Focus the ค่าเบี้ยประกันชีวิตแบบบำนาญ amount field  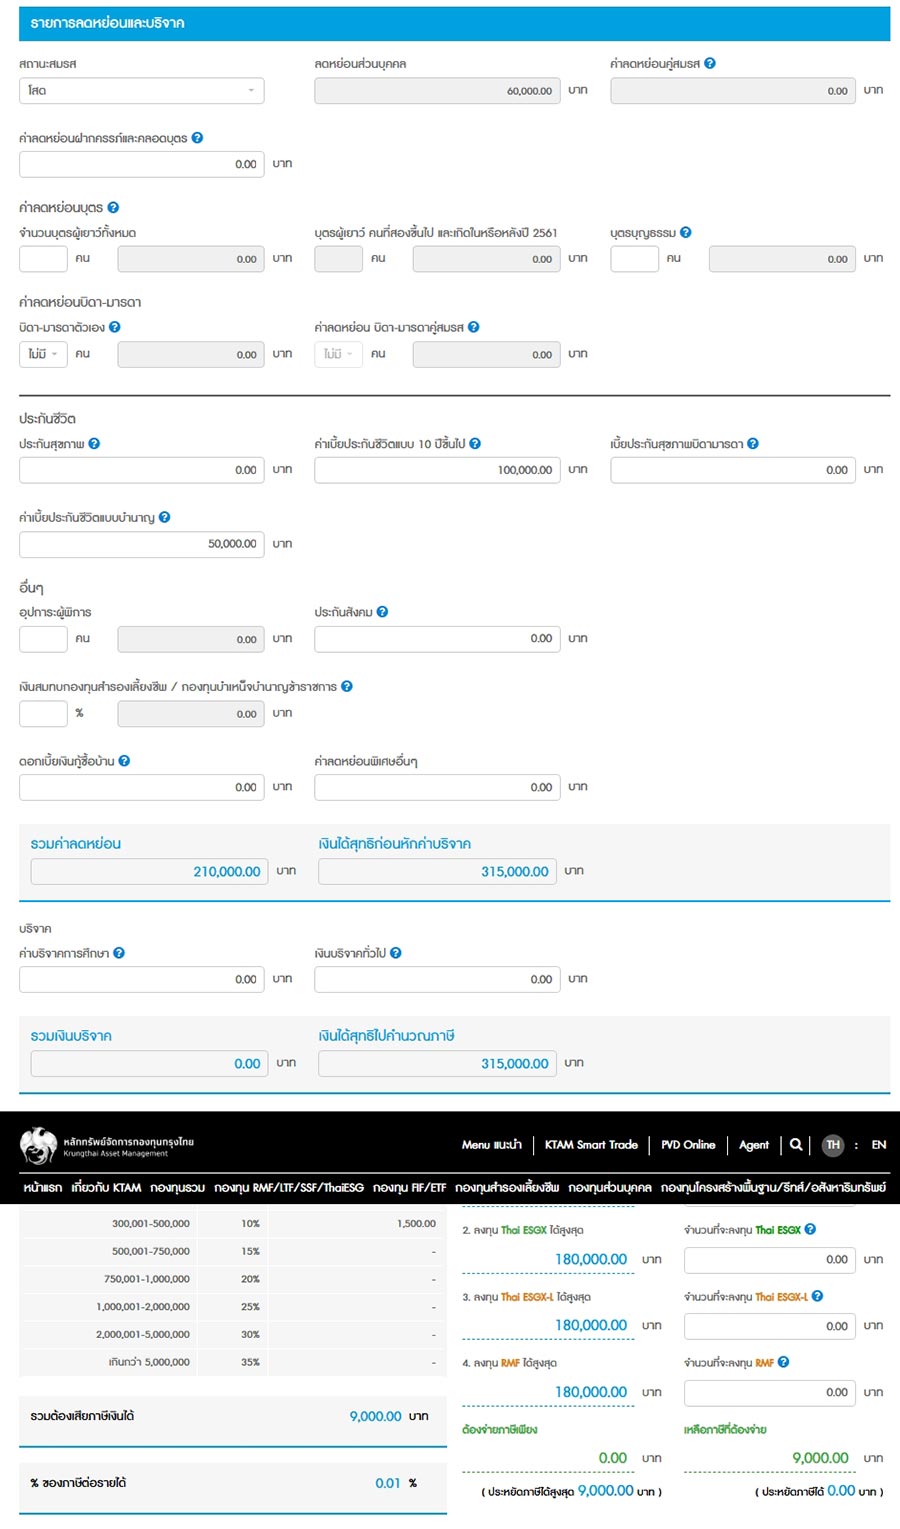pos(141,544)
